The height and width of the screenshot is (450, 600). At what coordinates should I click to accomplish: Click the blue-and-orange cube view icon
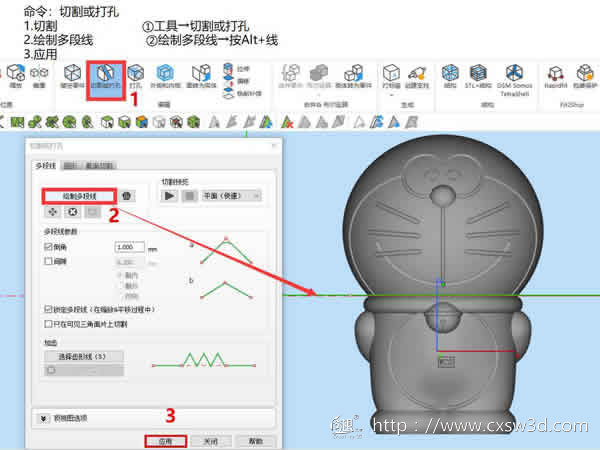tap(142, 122)
